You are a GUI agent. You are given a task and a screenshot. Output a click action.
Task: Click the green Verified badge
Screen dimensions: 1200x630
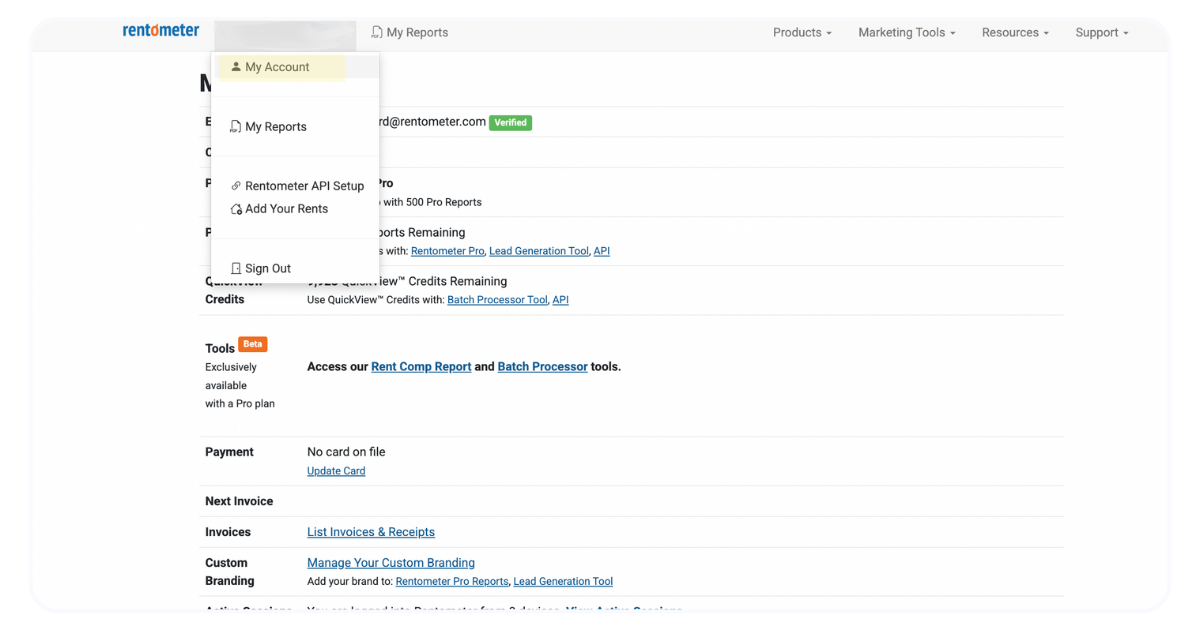pyautogui.click(x=510, y=122)
